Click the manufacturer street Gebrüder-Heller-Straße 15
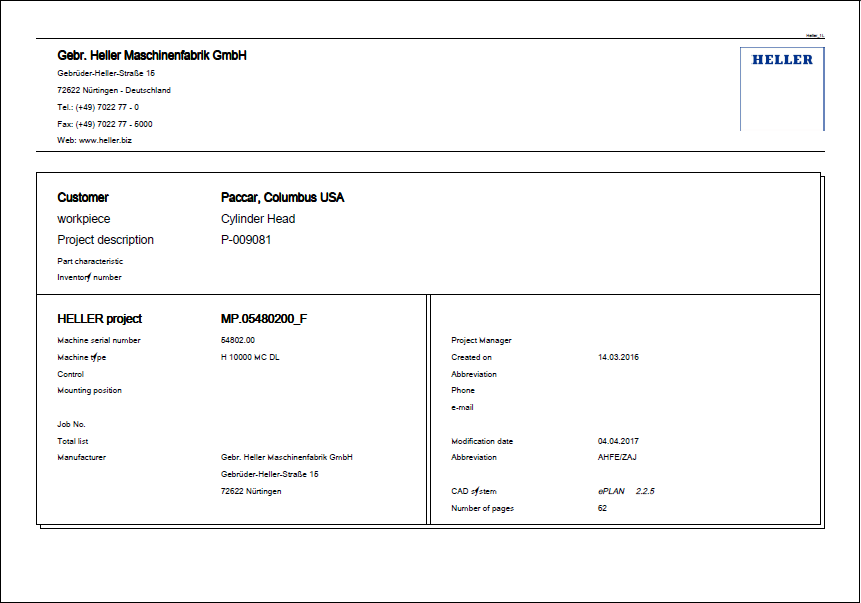This screenshot has height=603, width=861. 270,474
